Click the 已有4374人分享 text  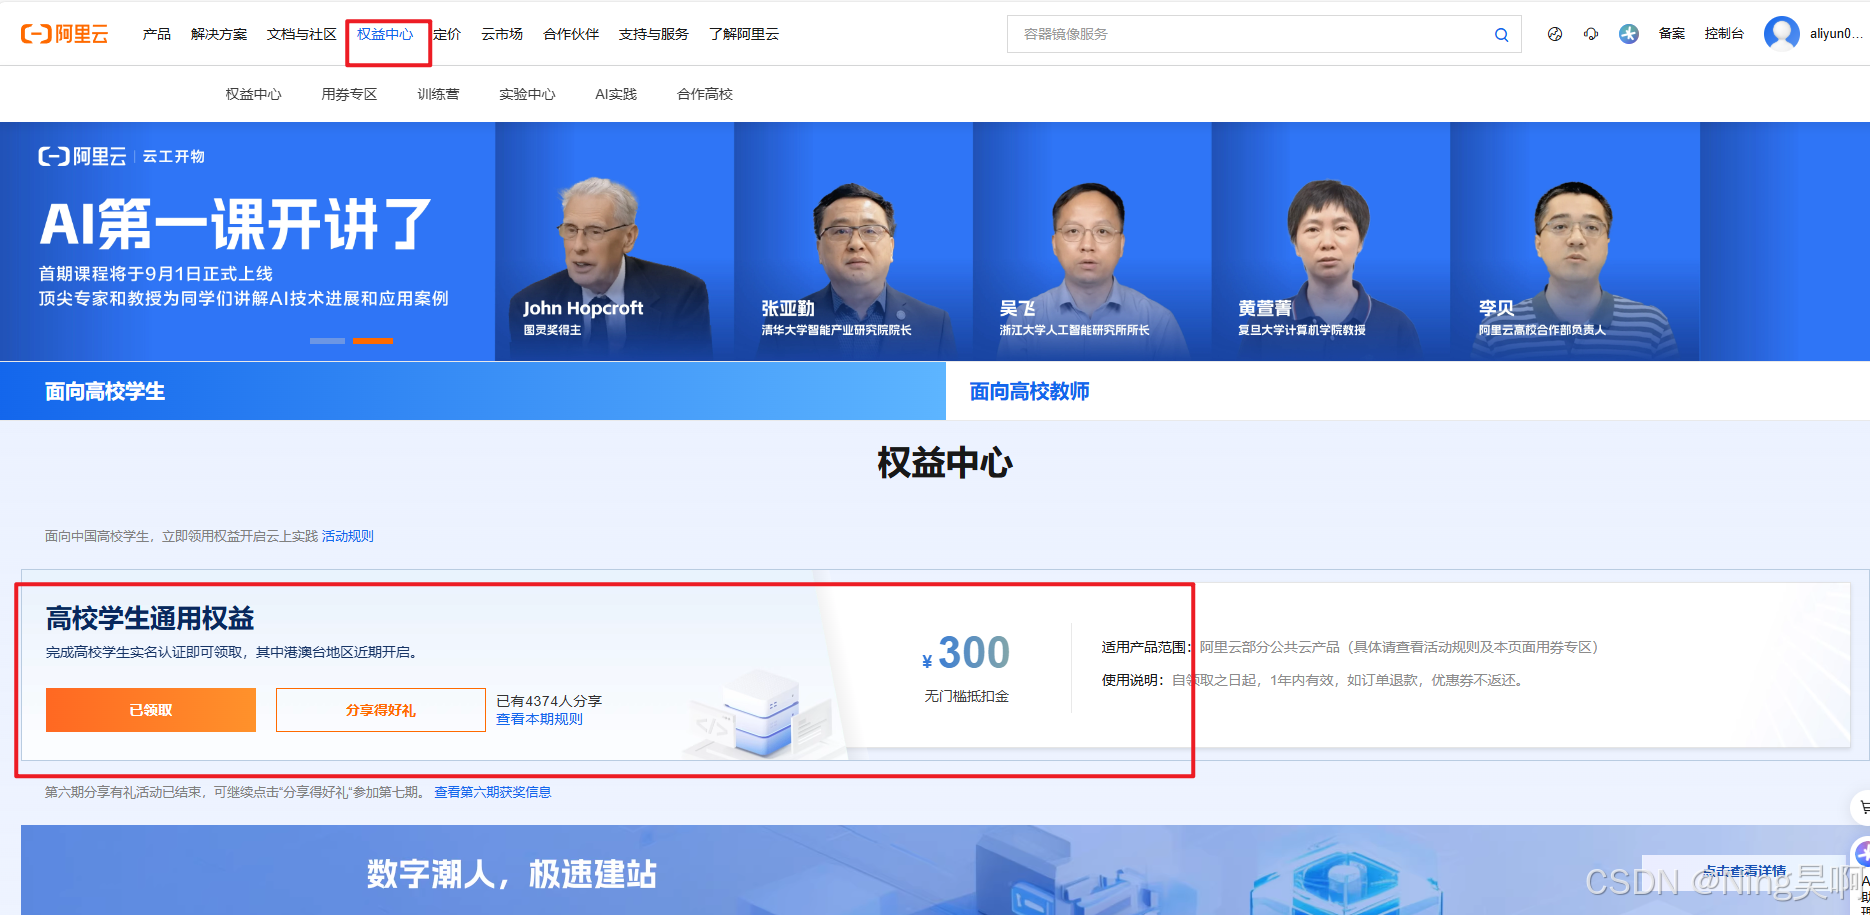pyautogui.click(x=549, y=701)
